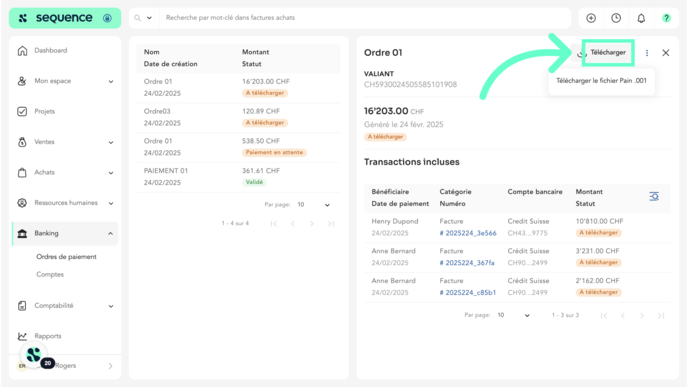
Task: Go to last page of order list
Action: coord(331,224)
